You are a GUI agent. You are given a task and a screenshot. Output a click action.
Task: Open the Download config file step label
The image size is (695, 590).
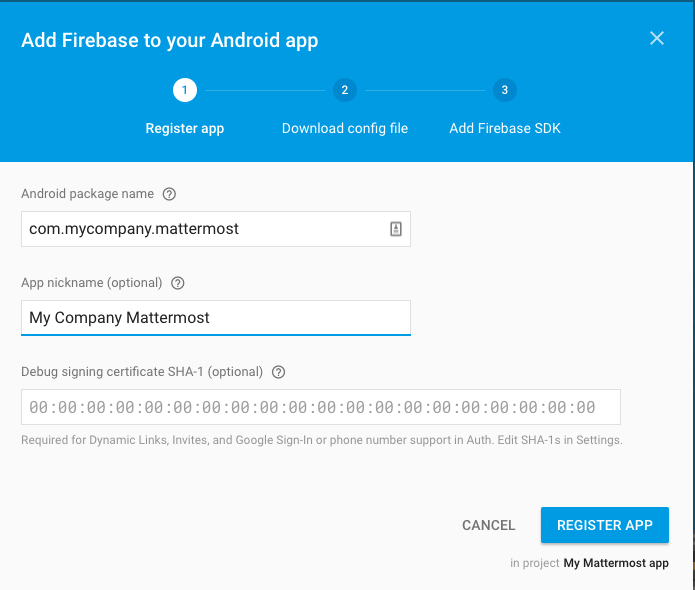344,128
